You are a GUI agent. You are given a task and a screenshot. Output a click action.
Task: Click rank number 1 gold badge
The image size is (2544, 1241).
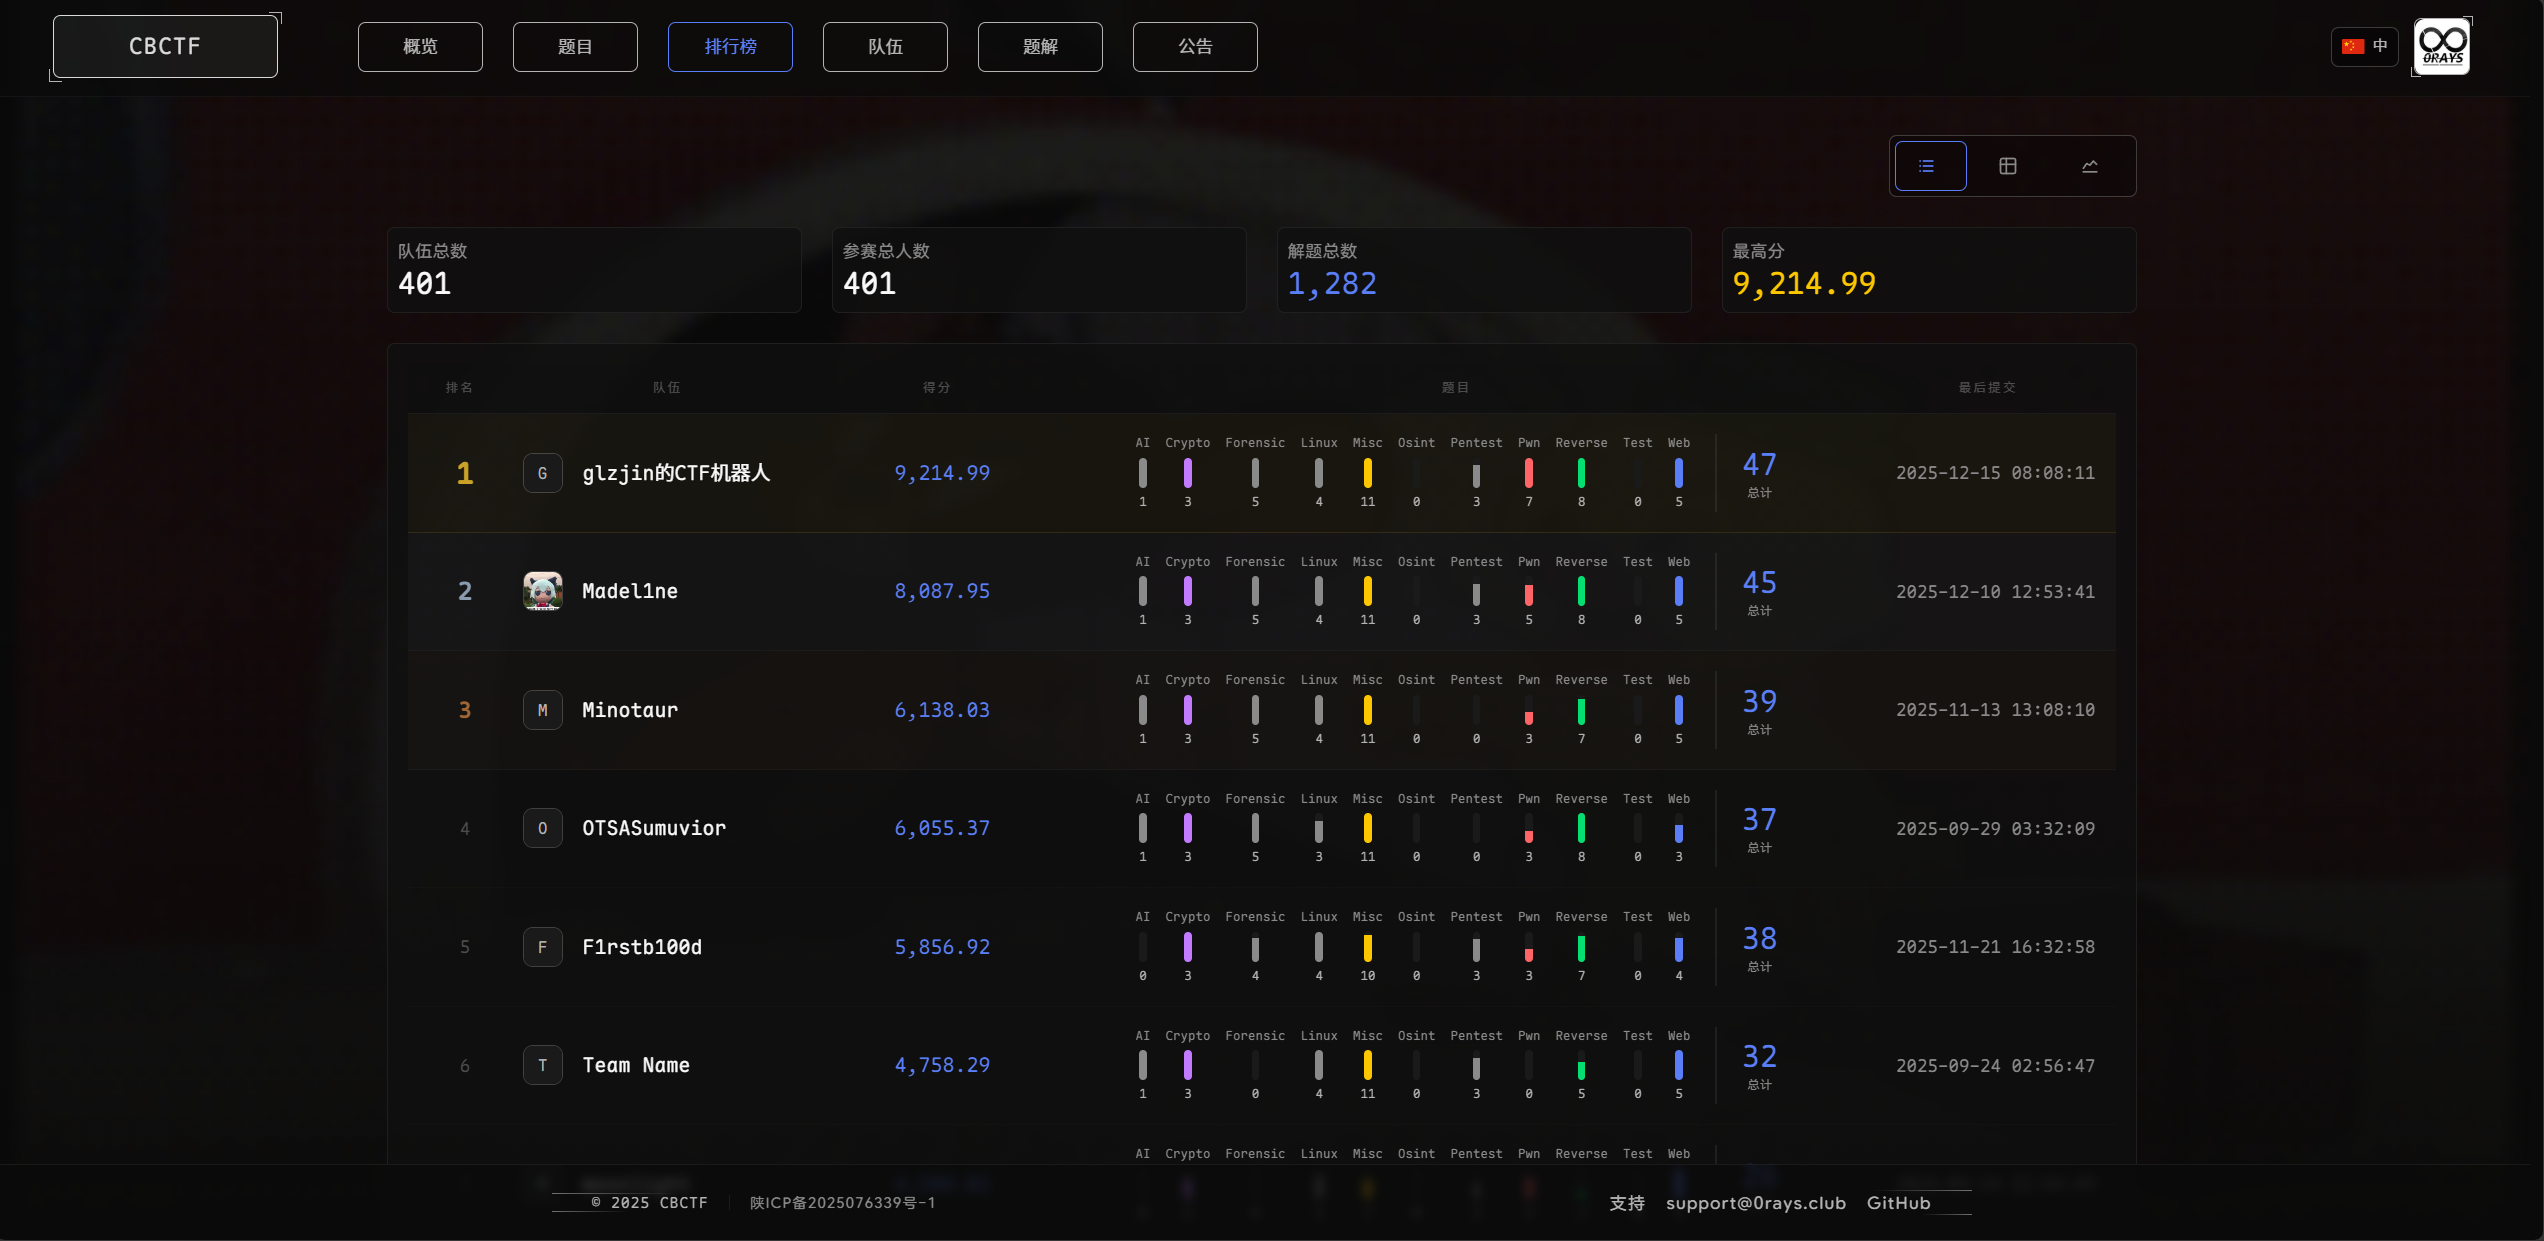[465, 473]
